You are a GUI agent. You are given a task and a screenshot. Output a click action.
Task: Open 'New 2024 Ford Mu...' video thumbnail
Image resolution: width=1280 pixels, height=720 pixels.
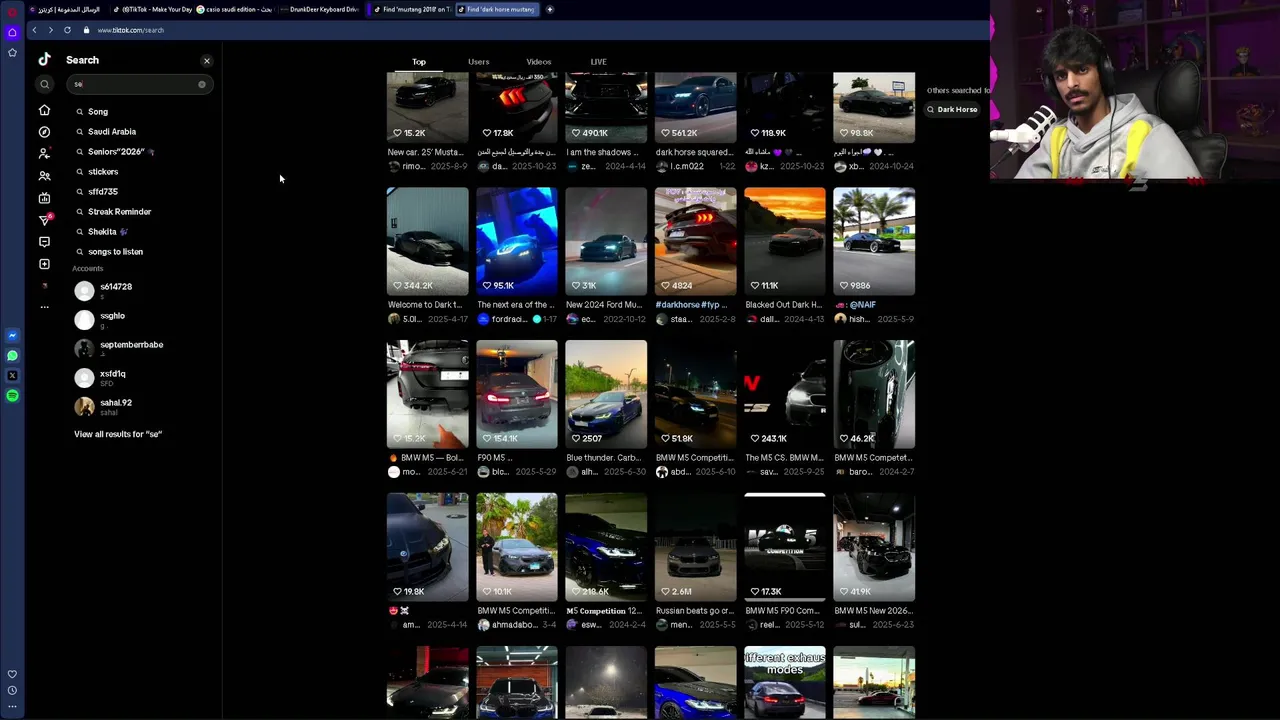click(x=606, y=241)
